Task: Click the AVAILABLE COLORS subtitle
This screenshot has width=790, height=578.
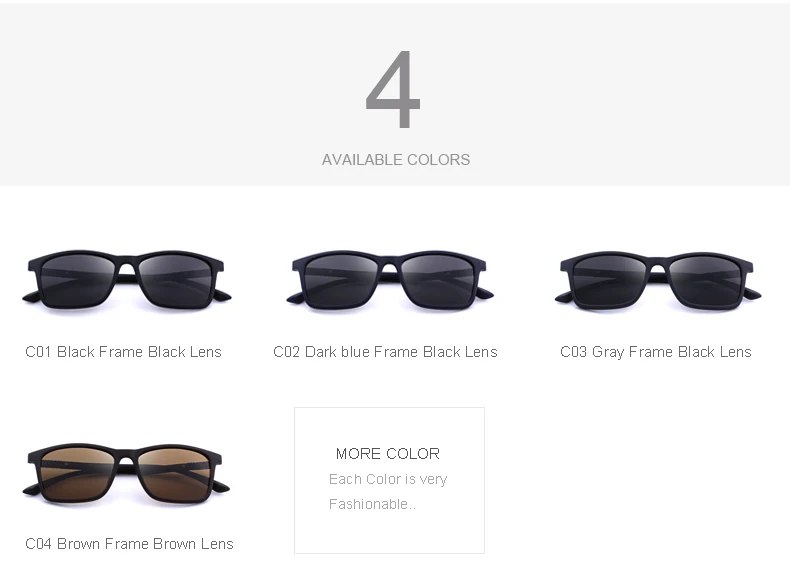Action: [x=396, y=160]
